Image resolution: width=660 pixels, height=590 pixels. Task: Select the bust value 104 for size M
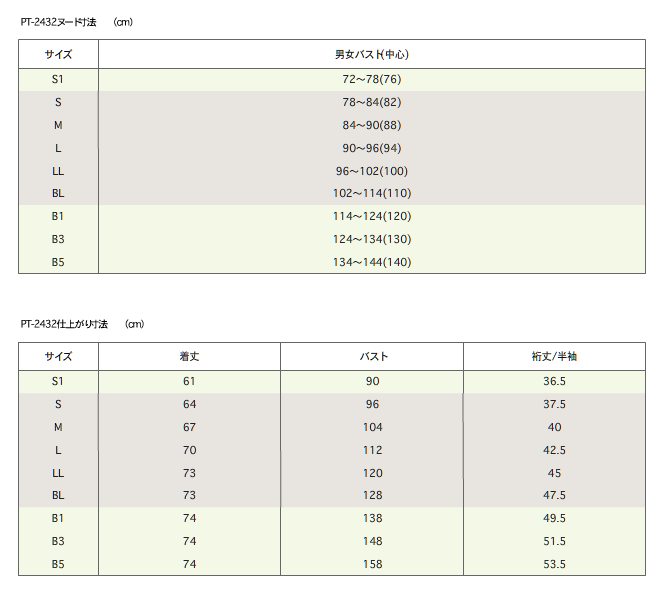pyautogui.click(x=373, y=427)
